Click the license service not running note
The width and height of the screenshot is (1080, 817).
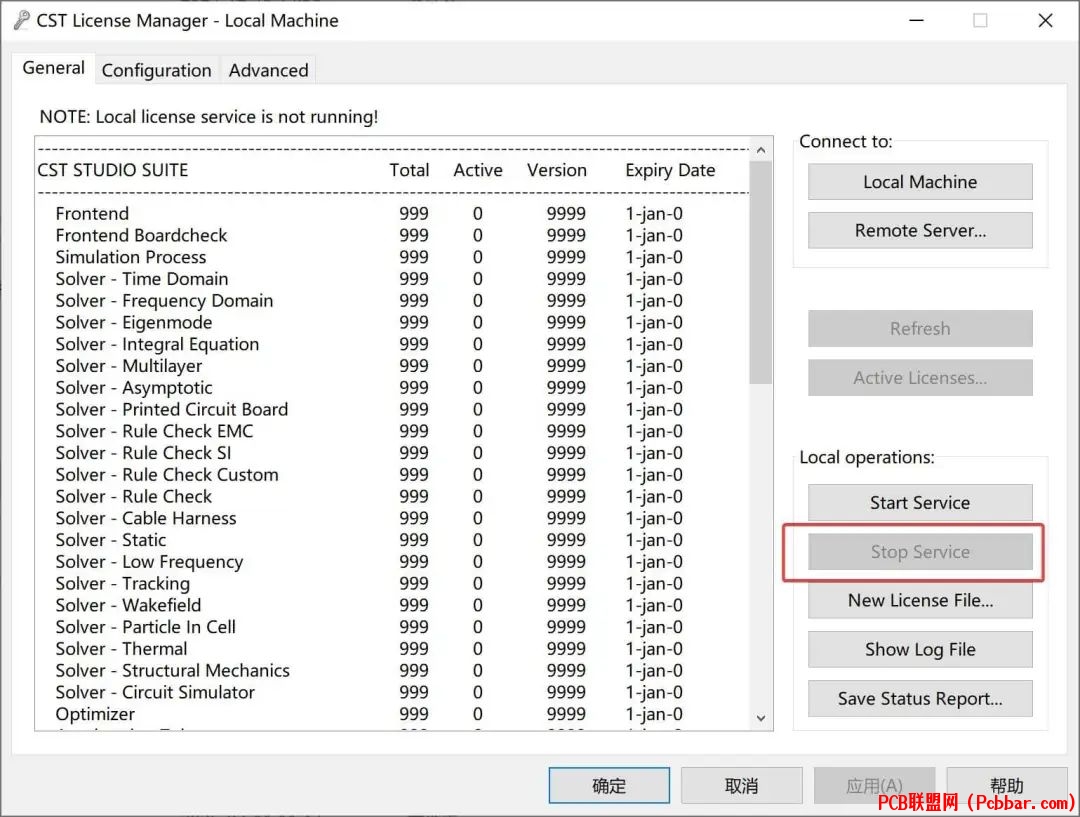click(x=209, y=117)
